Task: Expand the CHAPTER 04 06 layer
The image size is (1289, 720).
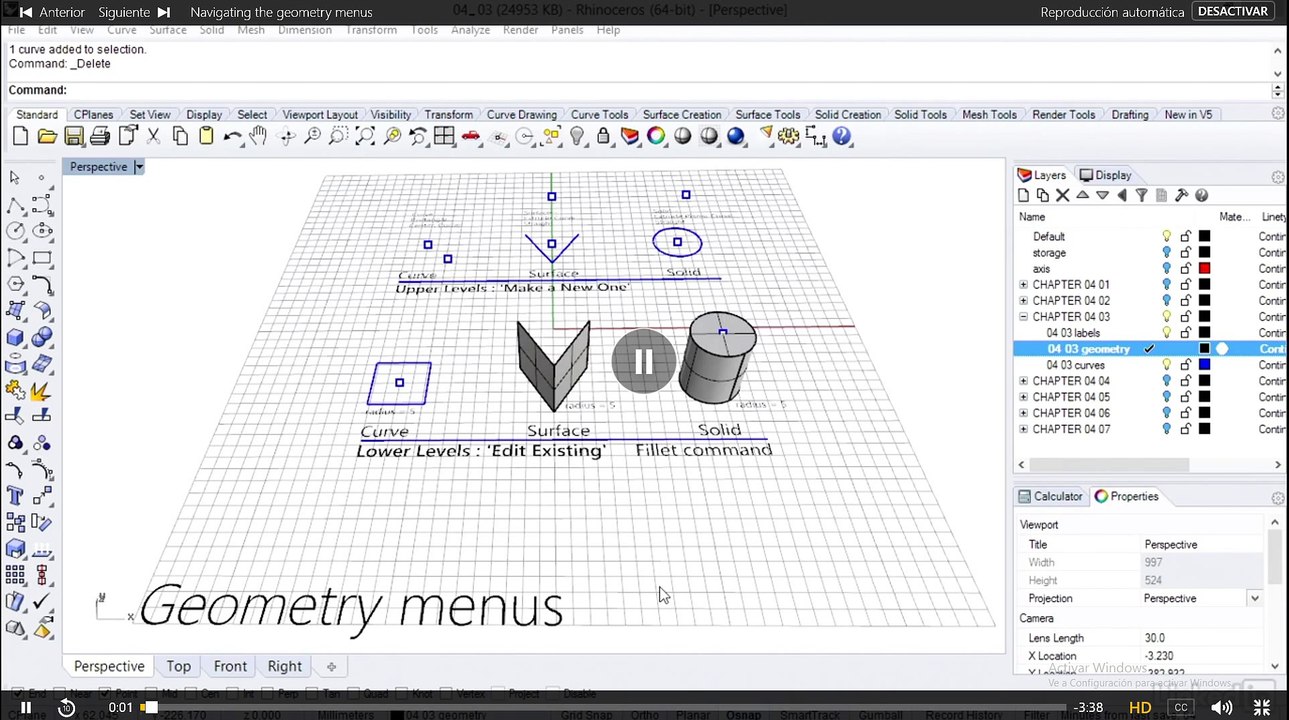Action: pos(1023,413)
